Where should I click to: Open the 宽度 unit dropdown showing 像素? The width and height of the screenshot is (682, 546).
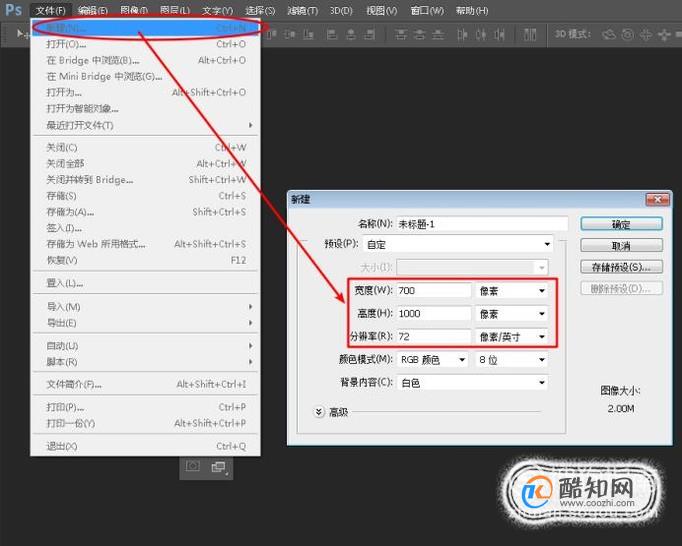click(512, 291)
